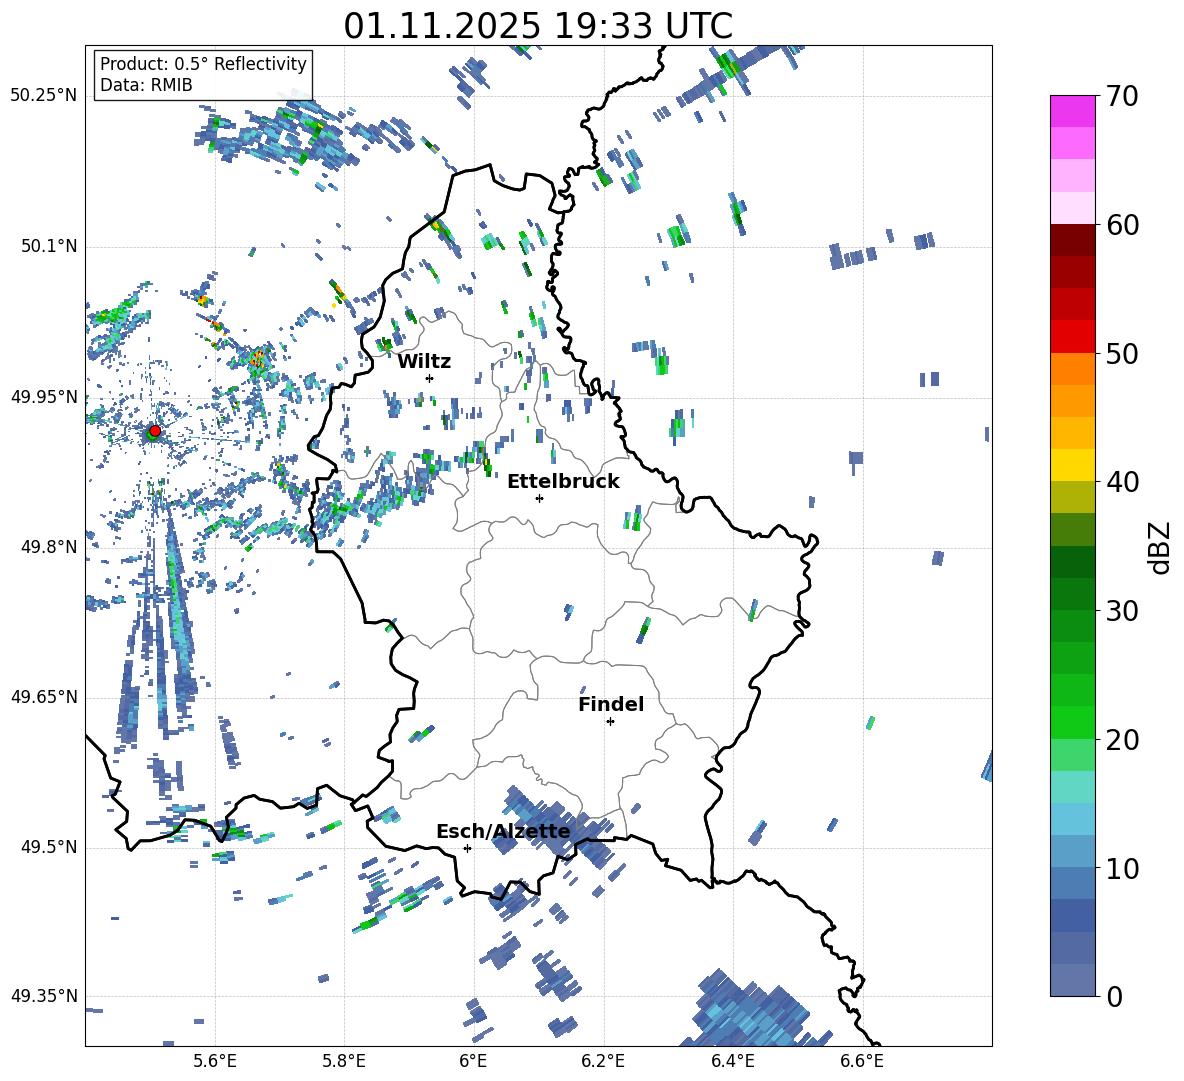Click the 49.65°N latitude label

[44, 697]
